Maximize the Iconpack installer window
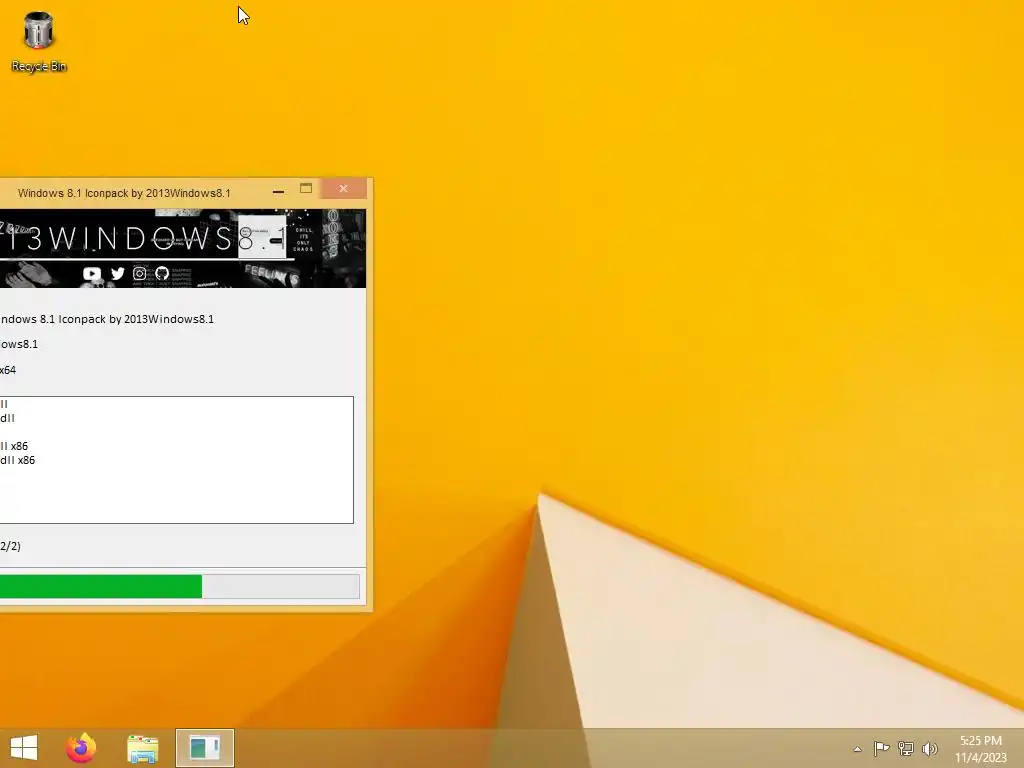This screenshot has width=1024, height=768. point(306,189)
